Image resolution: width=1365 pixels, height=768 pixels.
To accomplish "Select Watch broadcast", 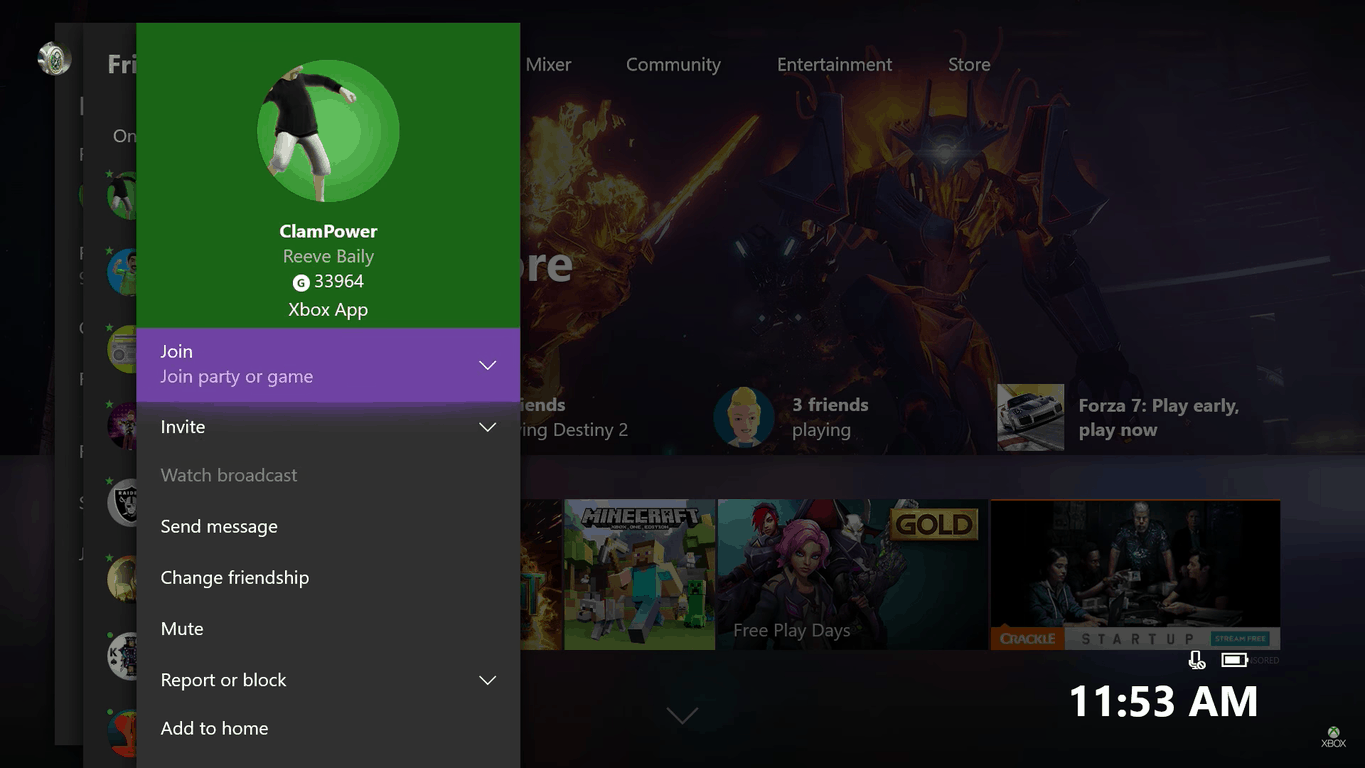I will point(328,476).
